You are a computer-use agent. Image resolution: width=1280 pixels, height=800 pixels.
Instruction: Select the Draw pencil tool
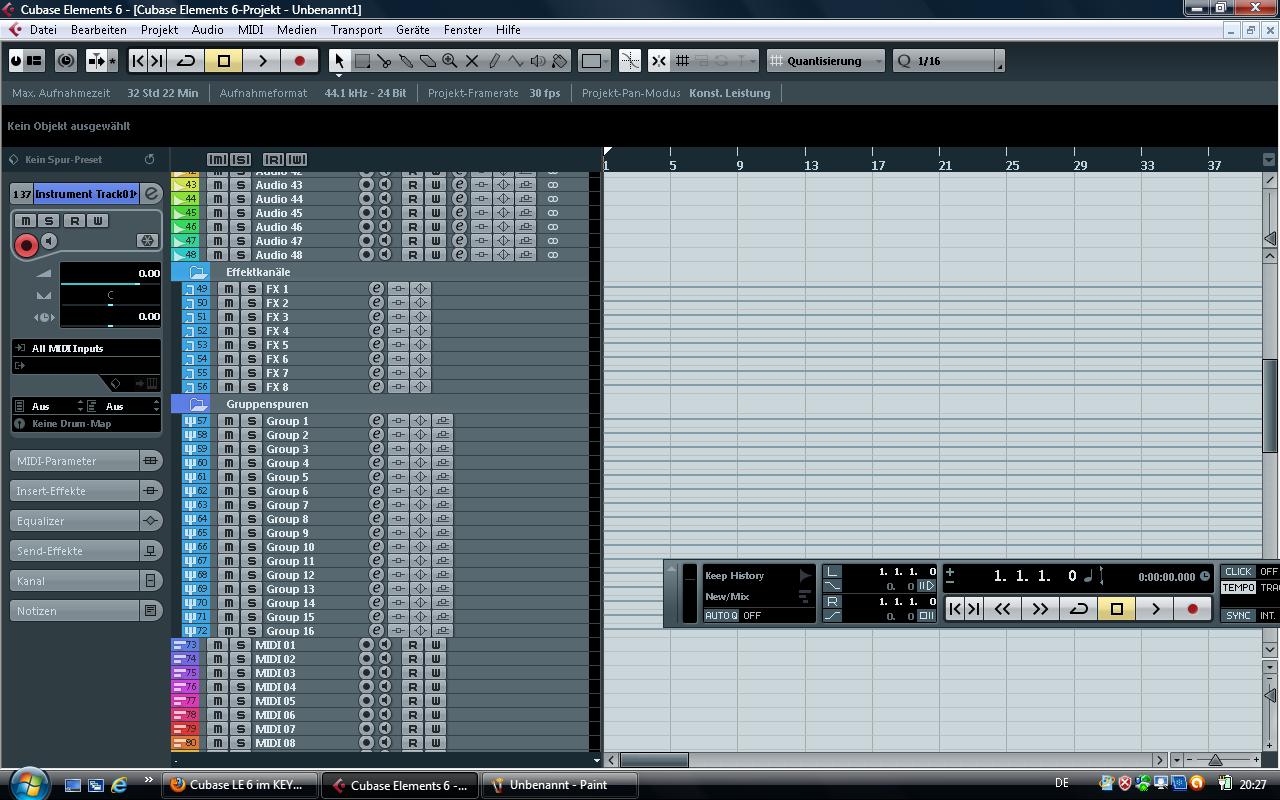click(494, 61)
